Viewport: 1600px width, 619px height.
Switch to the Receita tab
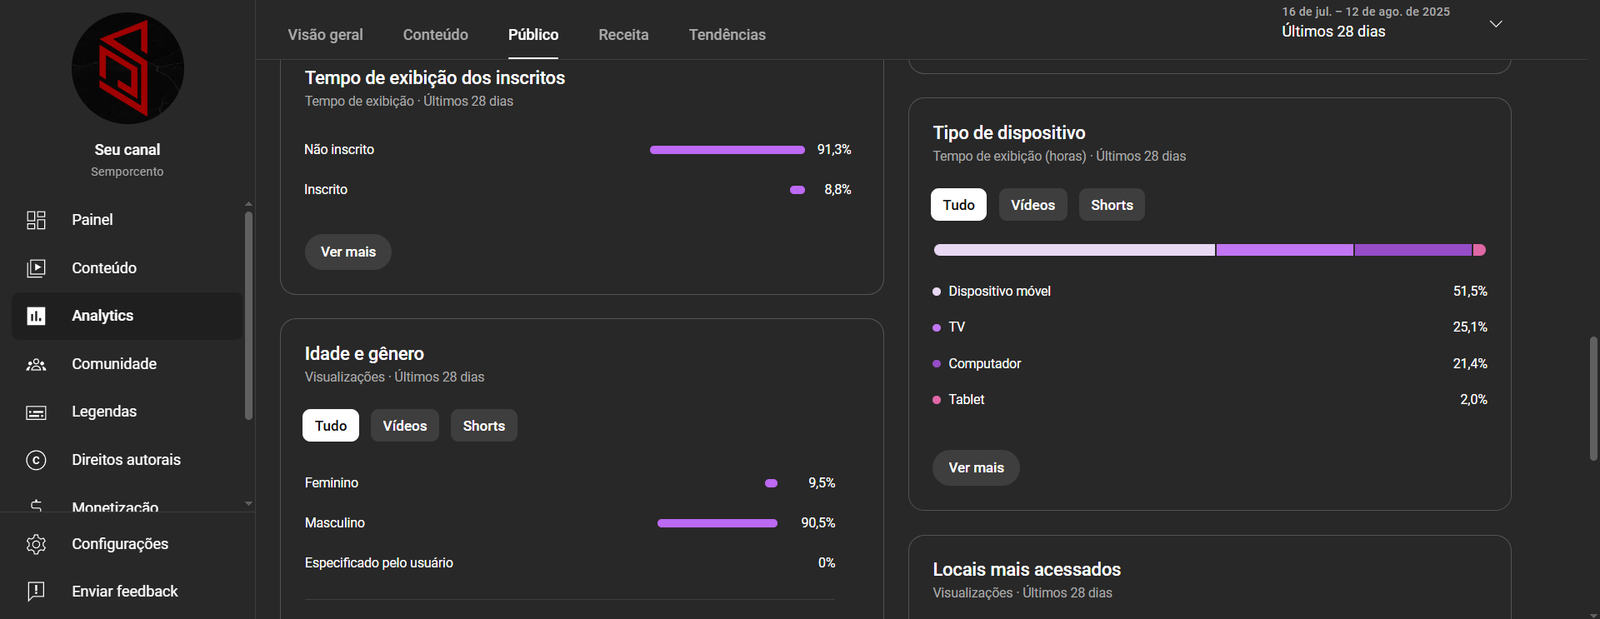click(x=623, y=35)
